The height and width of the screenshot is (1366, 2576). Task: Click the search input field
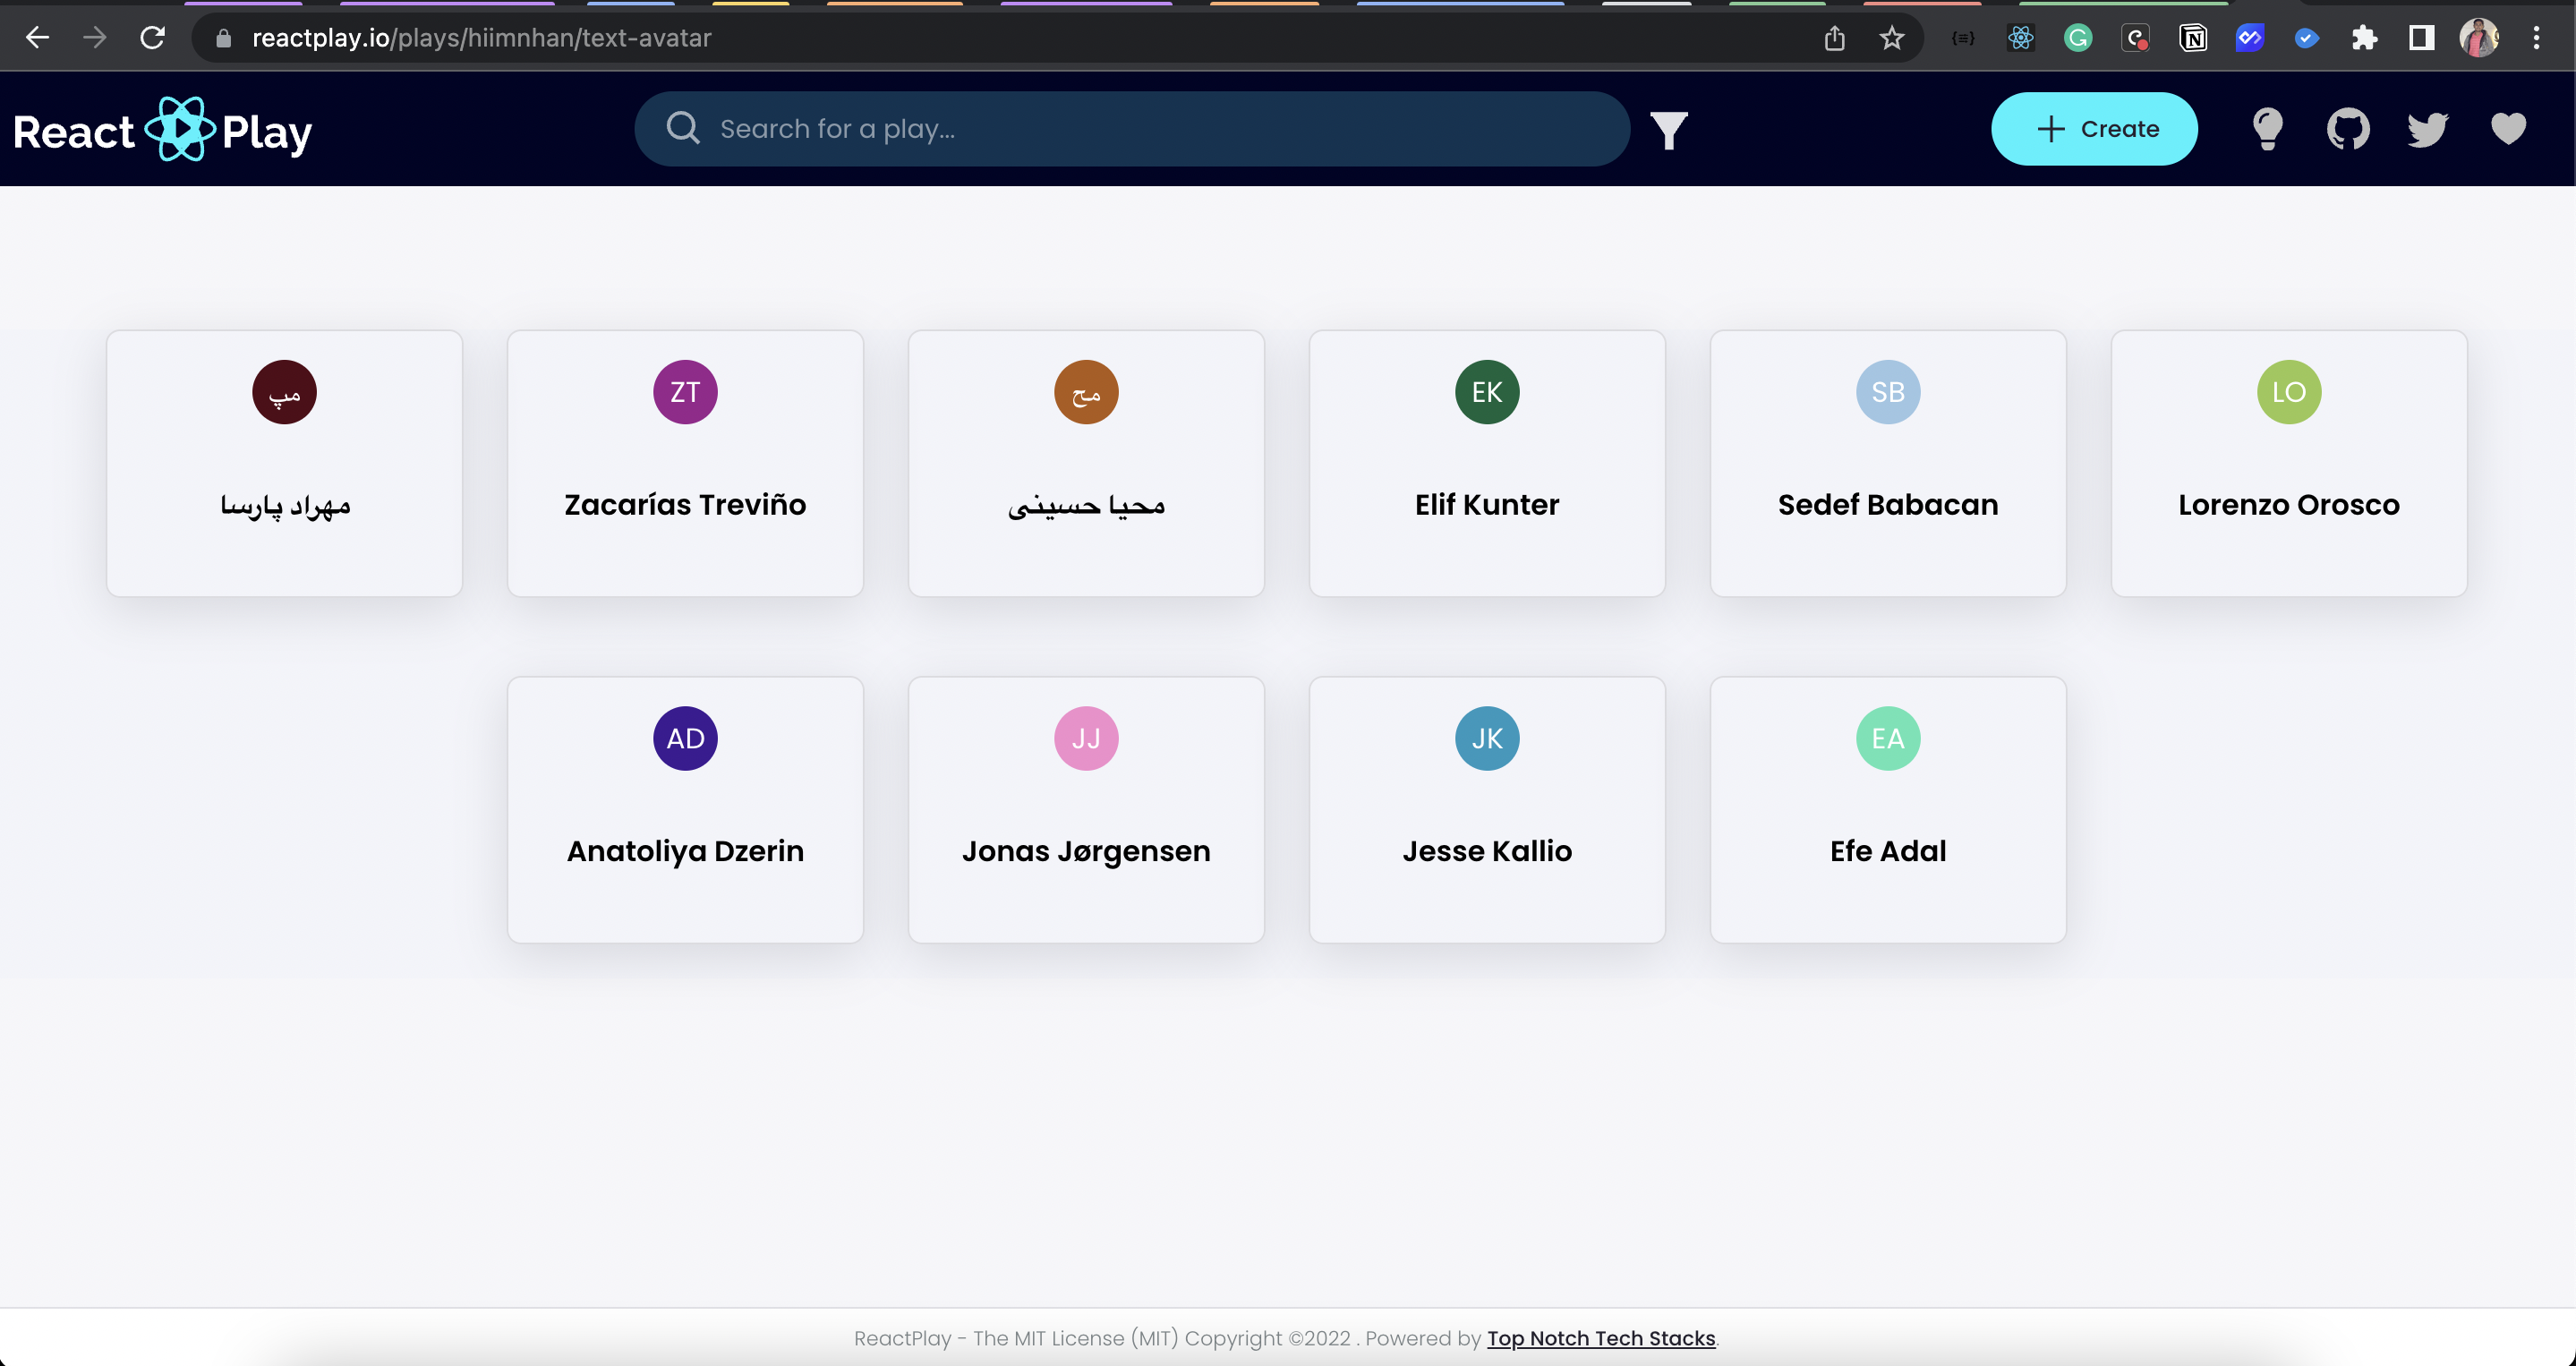pos(1100,128)
